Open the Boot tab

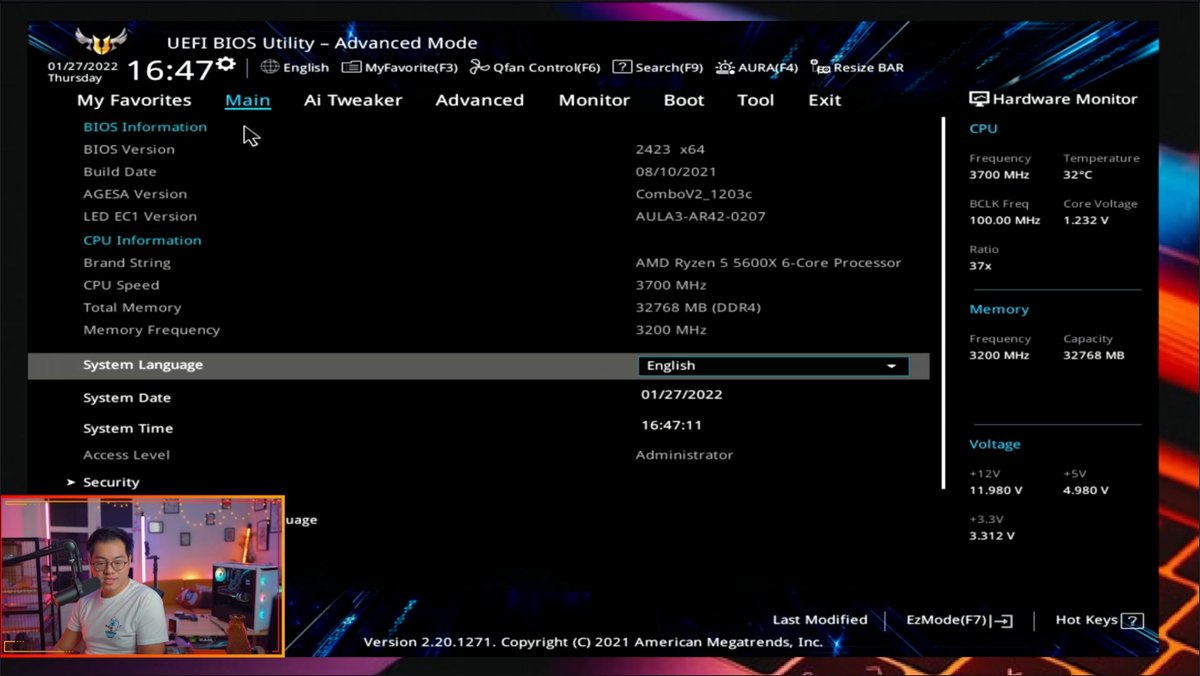pos(684,100)
